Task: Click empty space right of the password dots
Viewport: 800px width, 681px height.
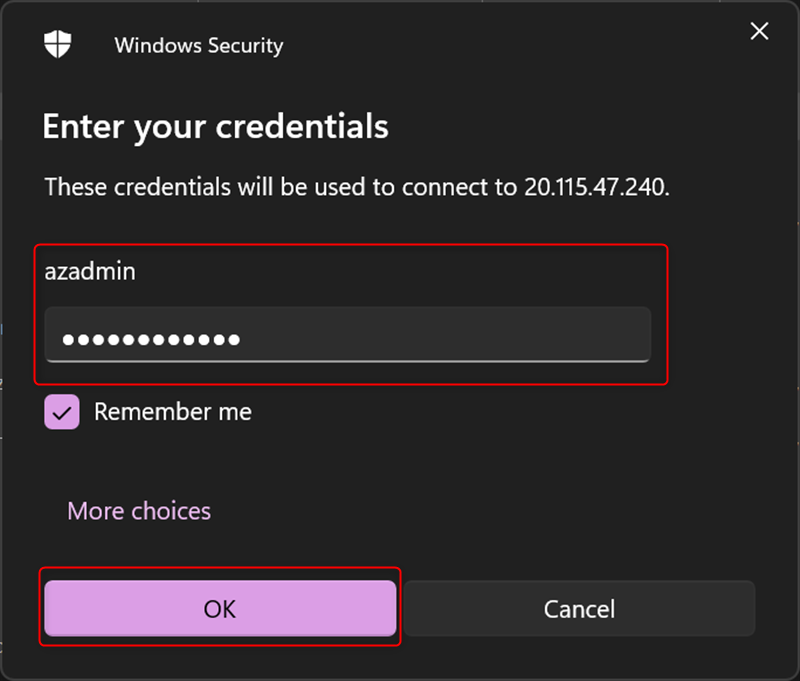Action: [450, 339]
